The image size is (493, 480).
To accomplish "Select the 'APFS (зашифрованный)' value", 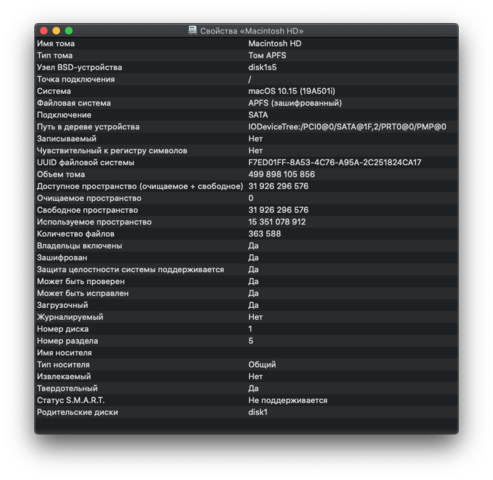I will point(295,103).
